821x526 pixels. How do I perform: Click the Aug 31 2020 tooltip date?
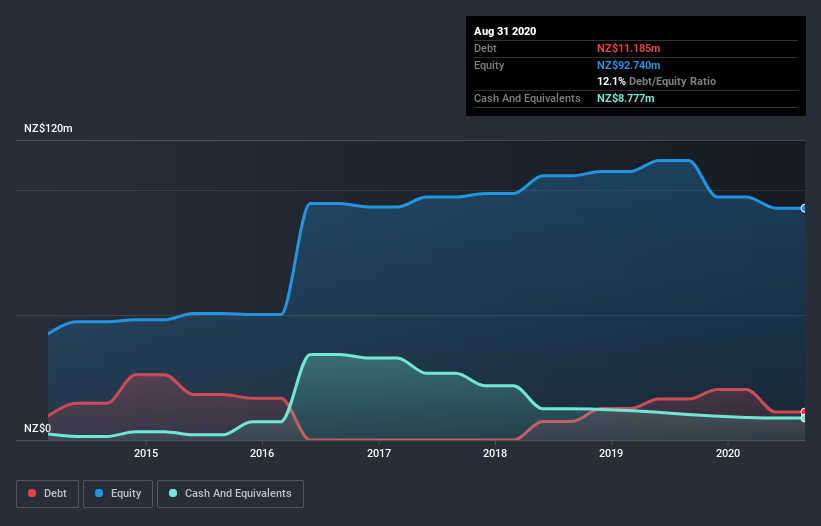505,31
